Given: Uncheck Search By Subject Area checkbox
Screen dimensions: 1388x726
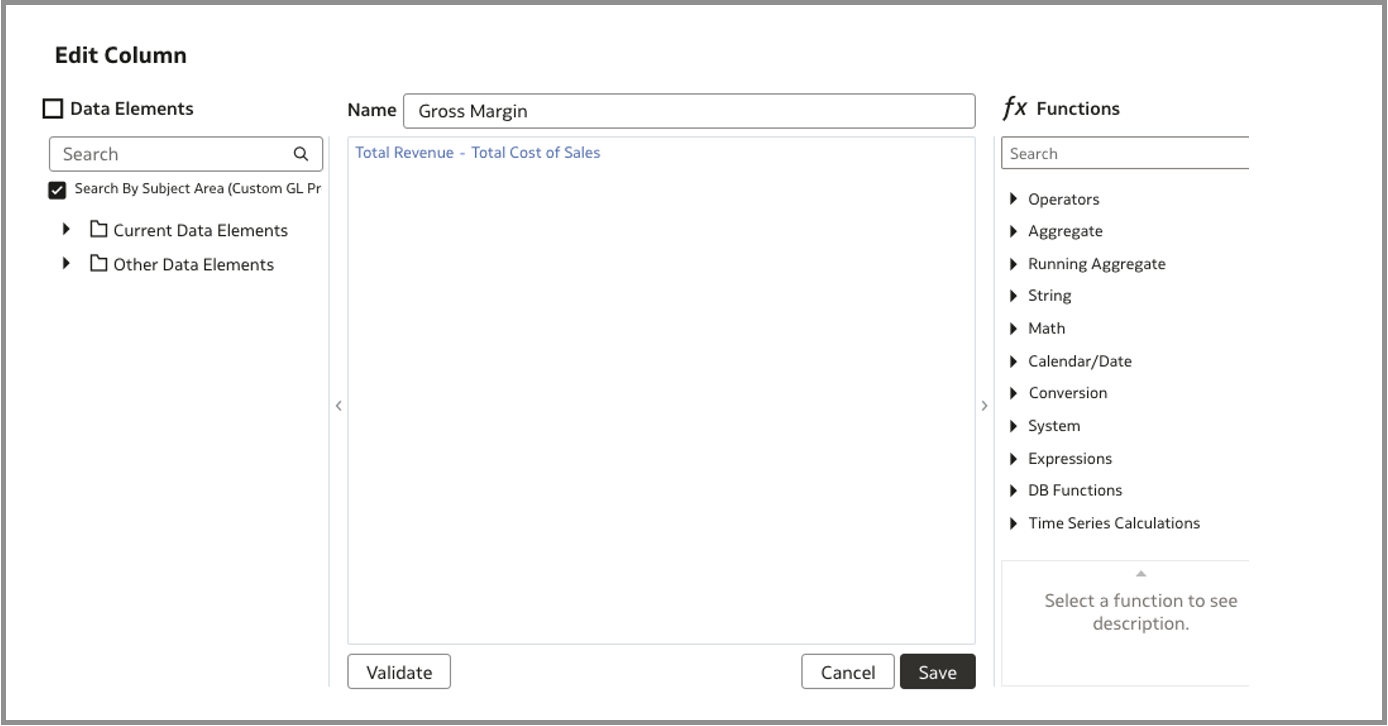Looking at the screenshot, I should coord(57,190).
